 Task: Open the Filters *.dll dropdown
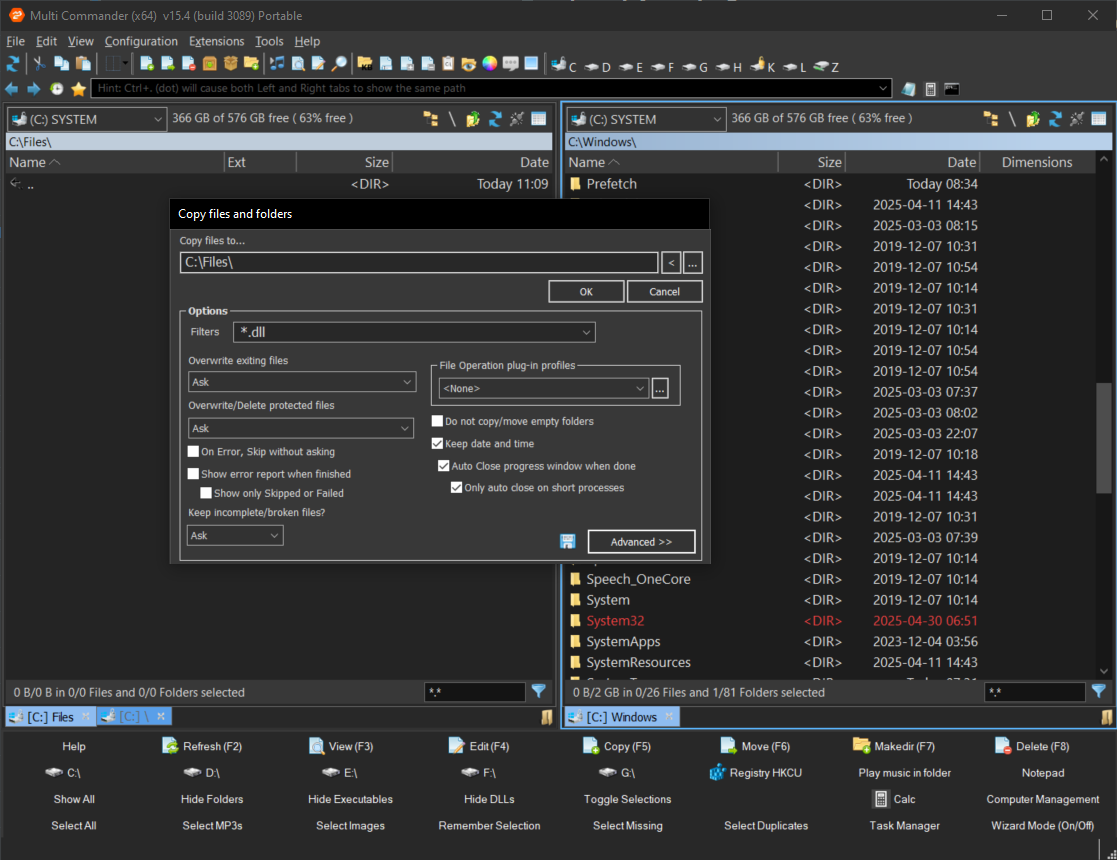(586, 332)
